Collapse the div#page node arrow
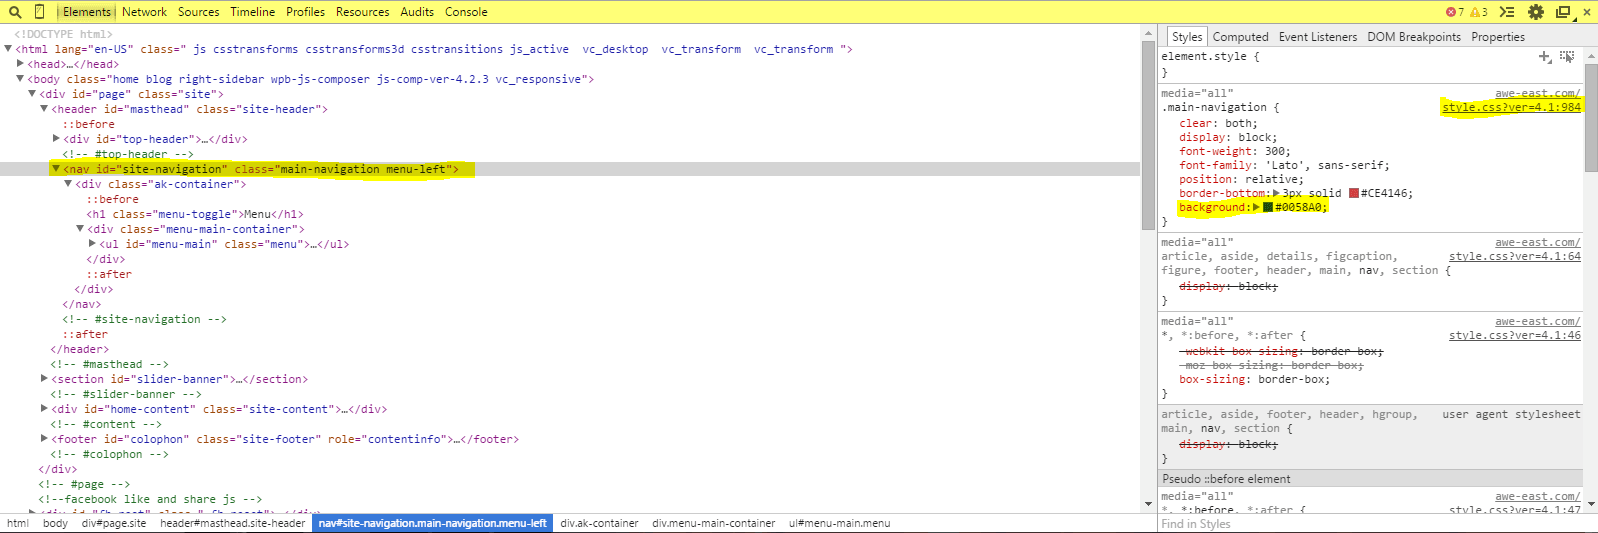The height and width of the screenshot is (533, 1598). [x=32, y=94]
